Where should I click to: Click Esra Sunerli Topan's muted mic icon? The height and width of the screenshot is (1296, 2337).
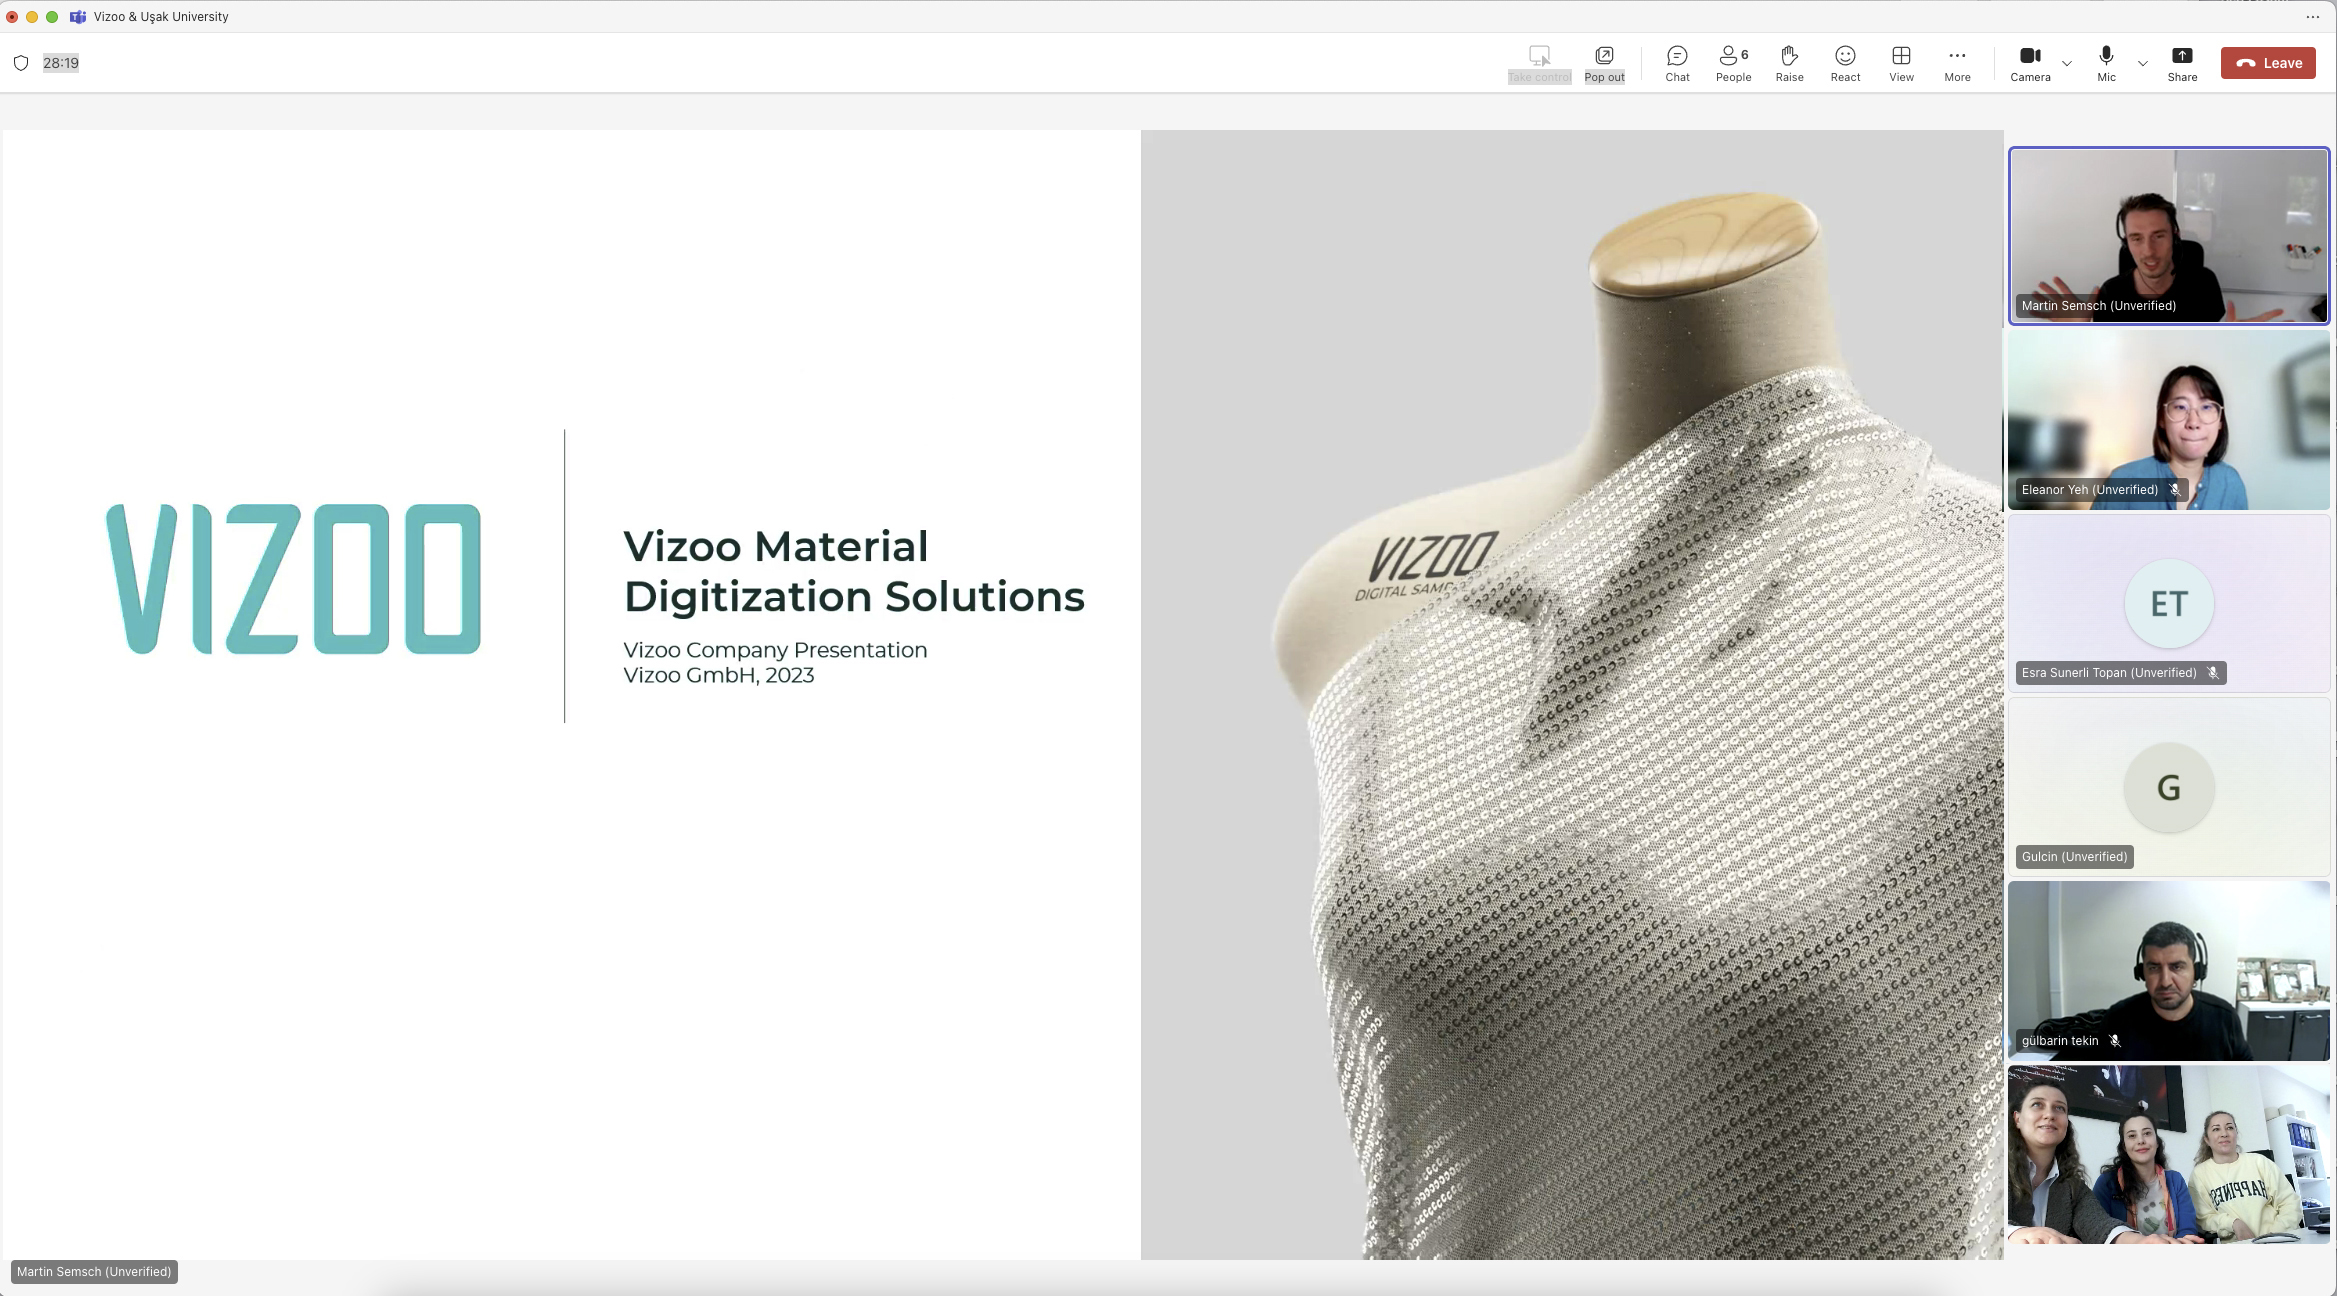2213,673
